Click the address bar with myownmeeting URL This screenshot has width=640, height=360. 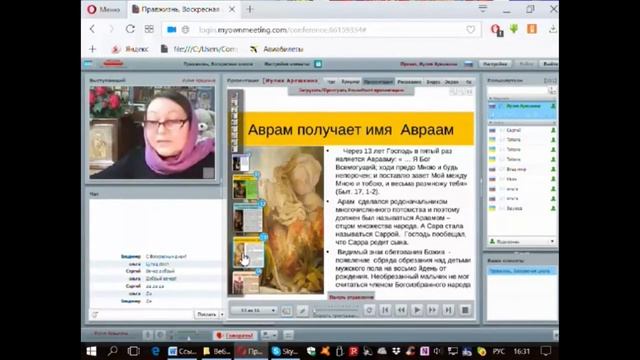pyautogui.click(x=322, y=30)
